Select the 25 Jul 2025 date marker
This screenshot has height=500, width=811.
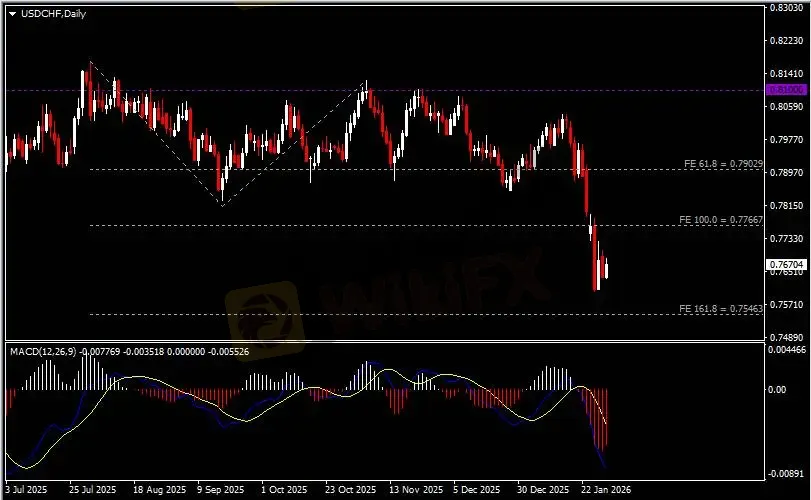point(92,490)
